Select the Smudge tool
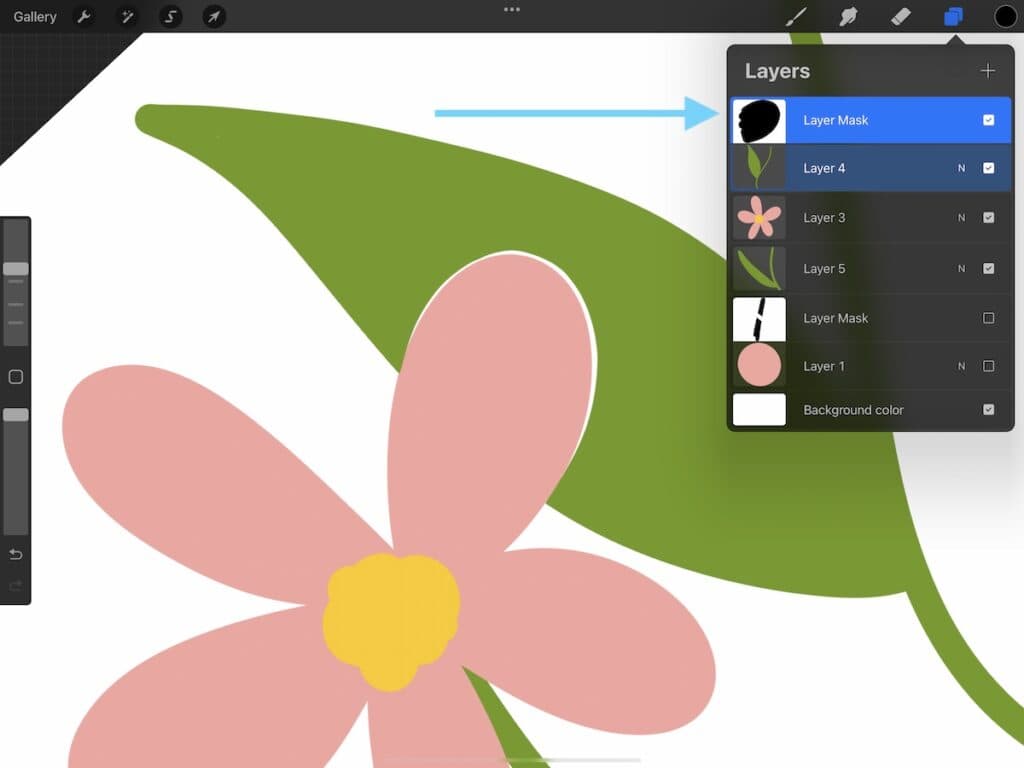The width and height of the screenshot is (1024, 768). coord(848,17)
